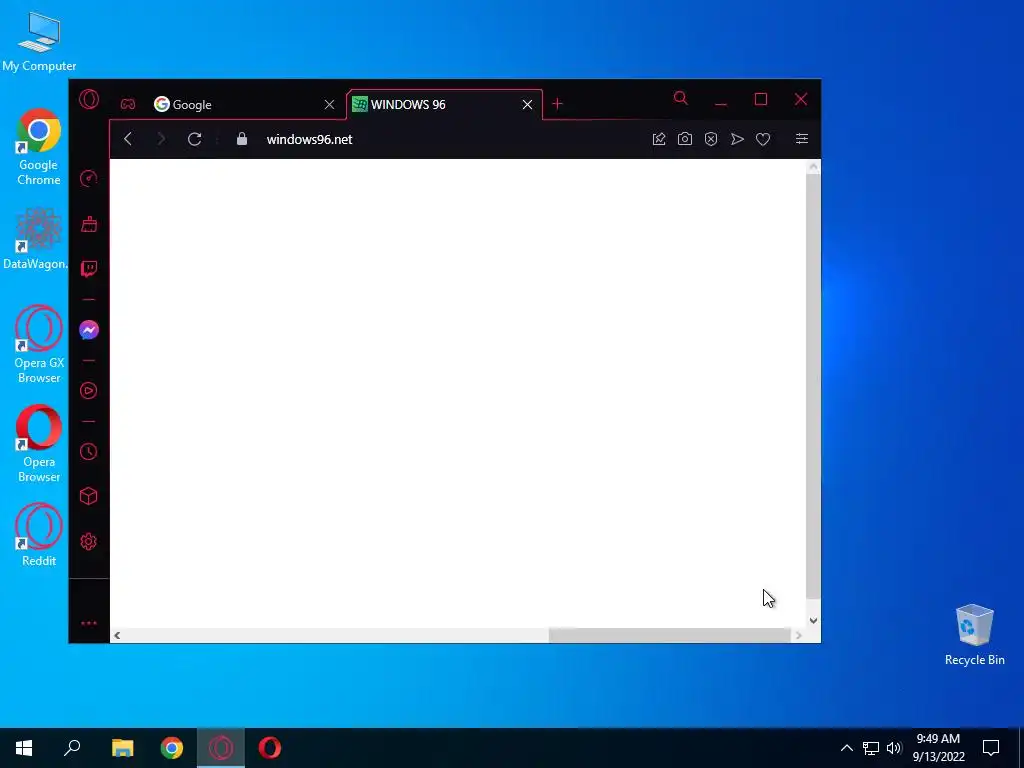Image resolution: width=1024 pixels, height=768 pixels.
Task: Open the Windows Start menu
Action: 24,748
